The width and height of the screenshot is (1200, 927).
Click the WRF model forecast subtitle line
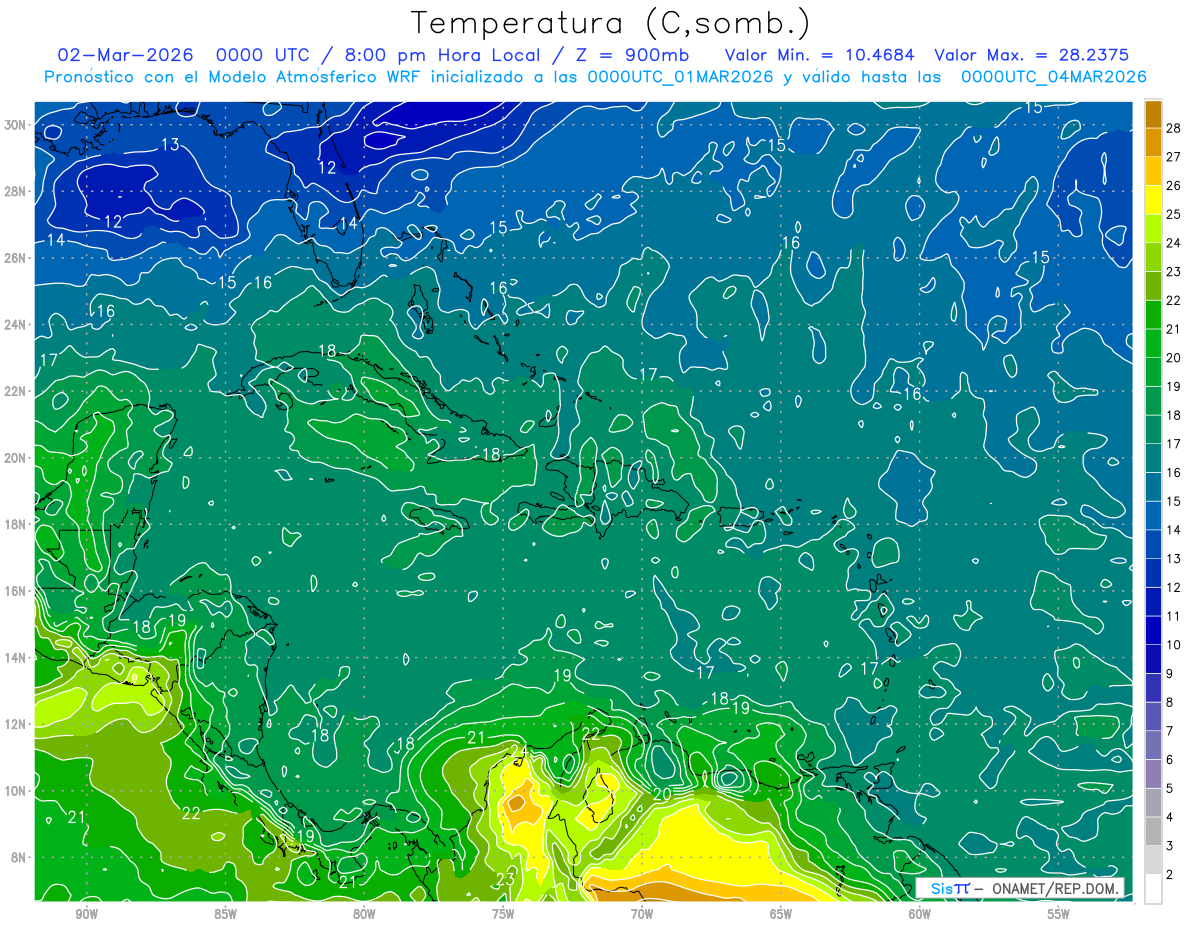(595, 77)
